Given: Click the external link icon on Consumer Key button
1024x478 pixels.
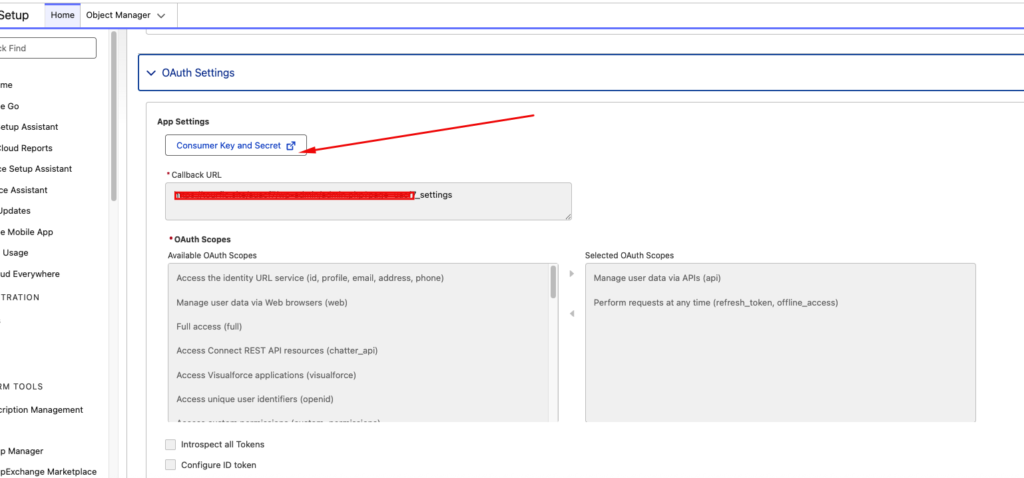Looking at the screenshot, I should 291,146.
